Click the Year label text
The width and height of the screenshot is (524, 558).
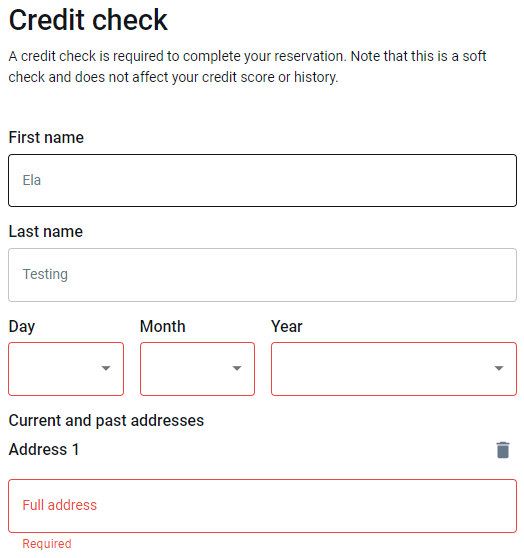(287, 326)
